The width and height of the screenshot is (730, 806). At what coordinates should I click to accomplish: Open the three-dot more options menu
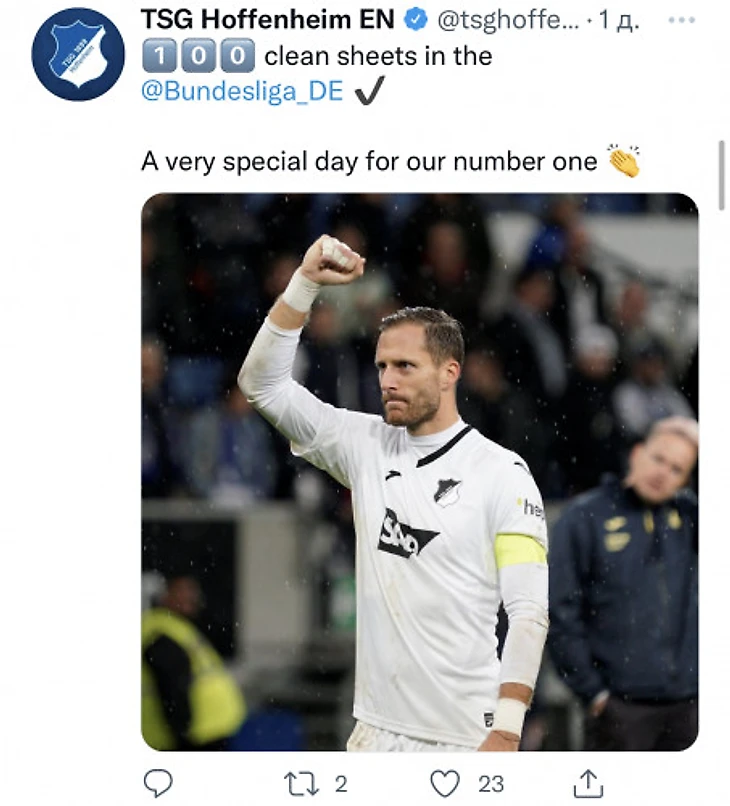[682, 21]
